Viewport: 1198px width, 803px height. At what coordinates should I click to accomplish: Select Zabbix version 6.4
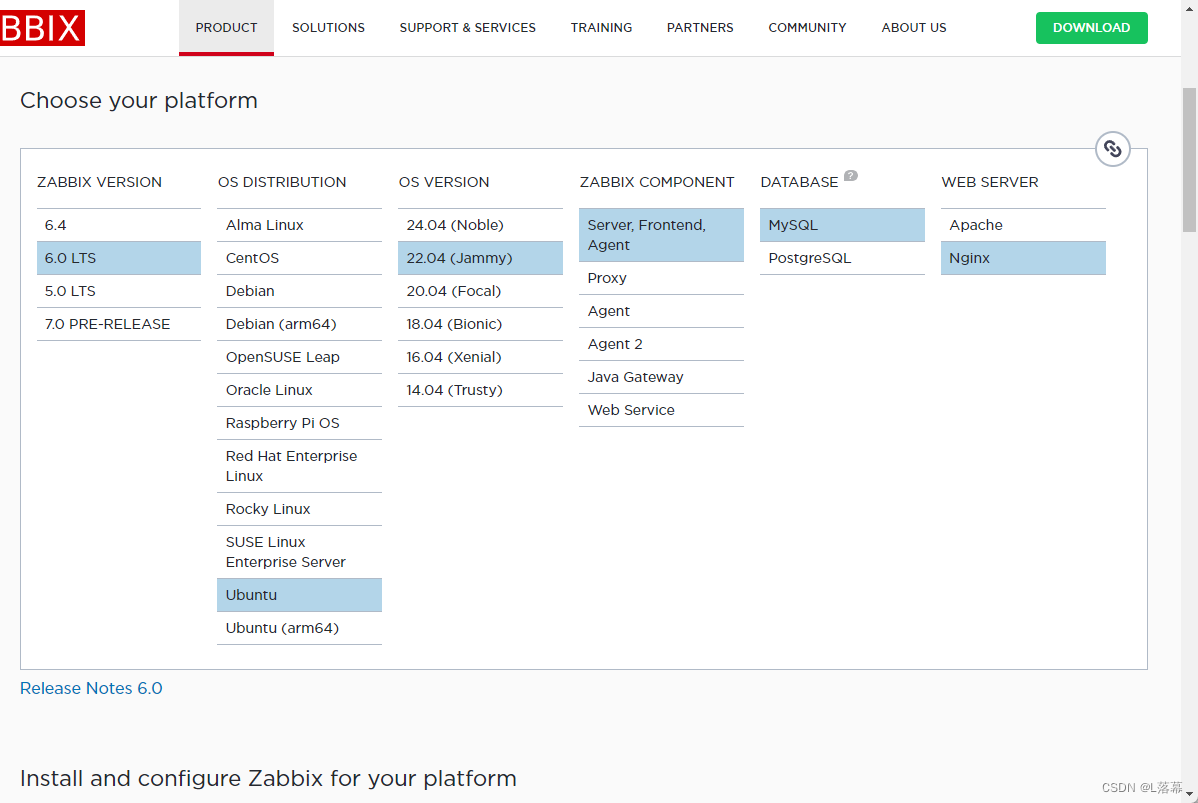118,225
